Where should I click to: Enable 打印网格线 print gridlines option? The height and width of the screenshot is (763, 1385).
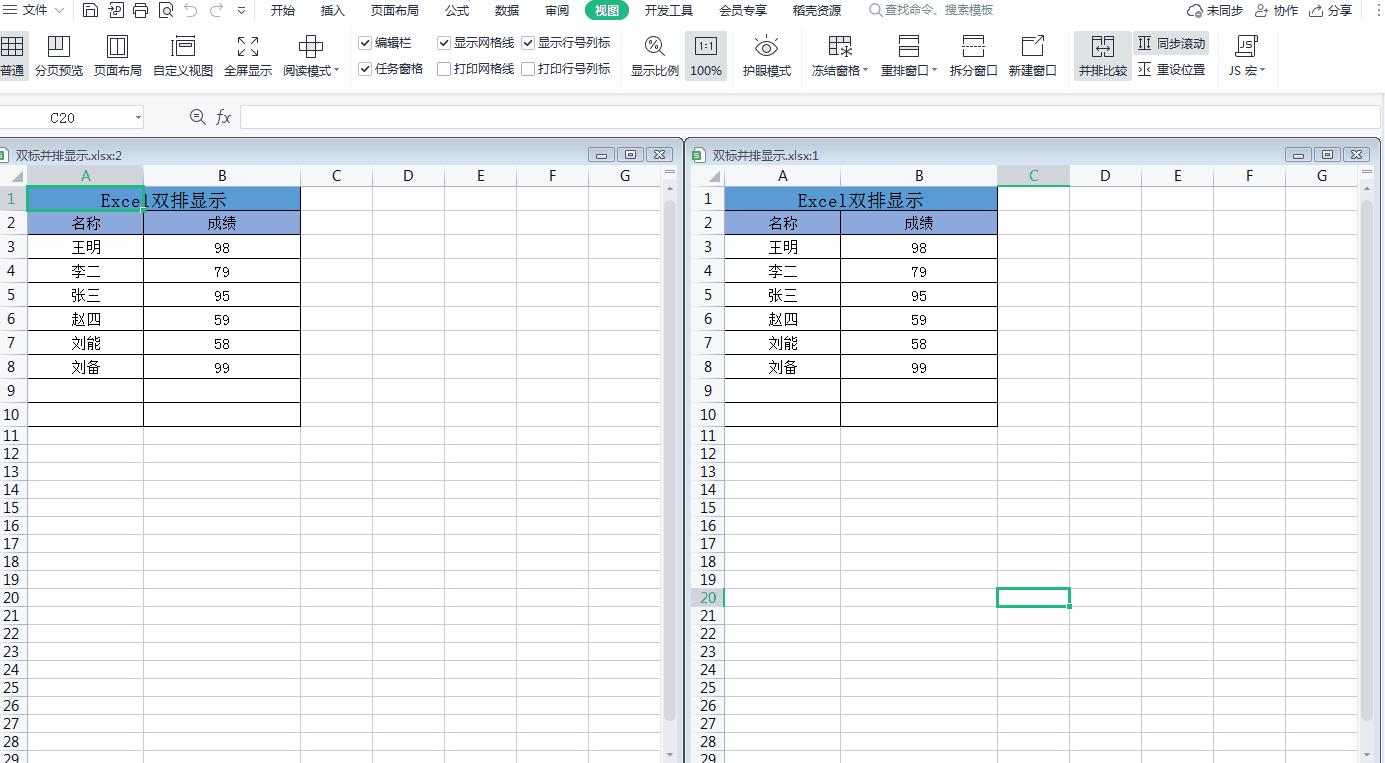pyautogui.click(x=443, y=69)
